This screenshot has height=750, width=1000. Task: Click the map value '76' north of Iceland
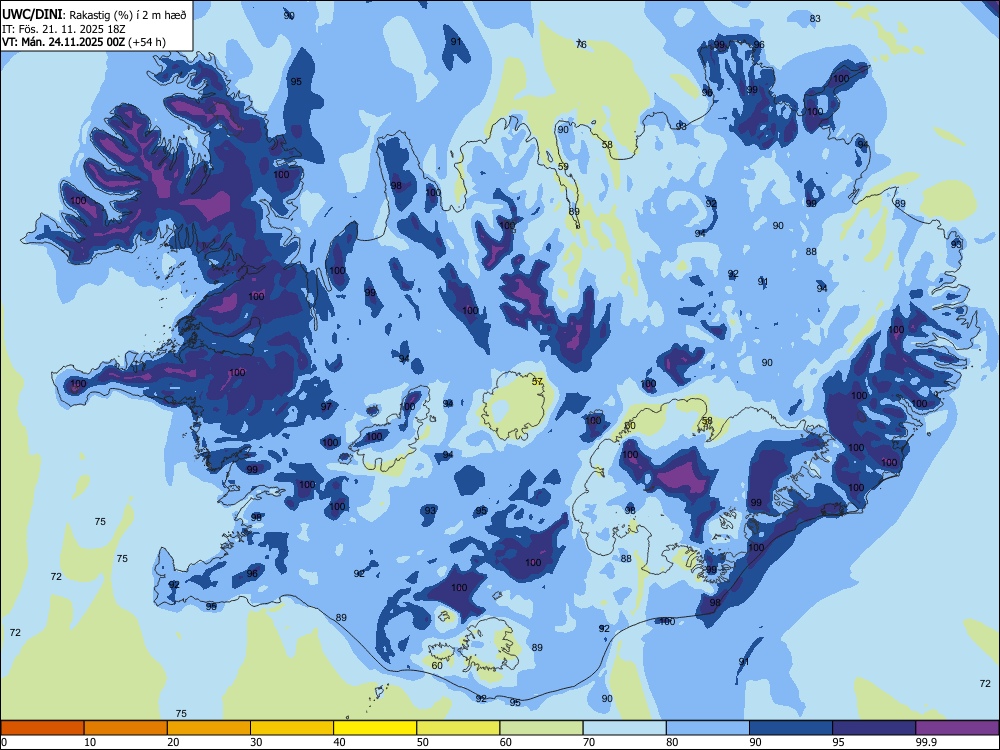tap(581, 44)
